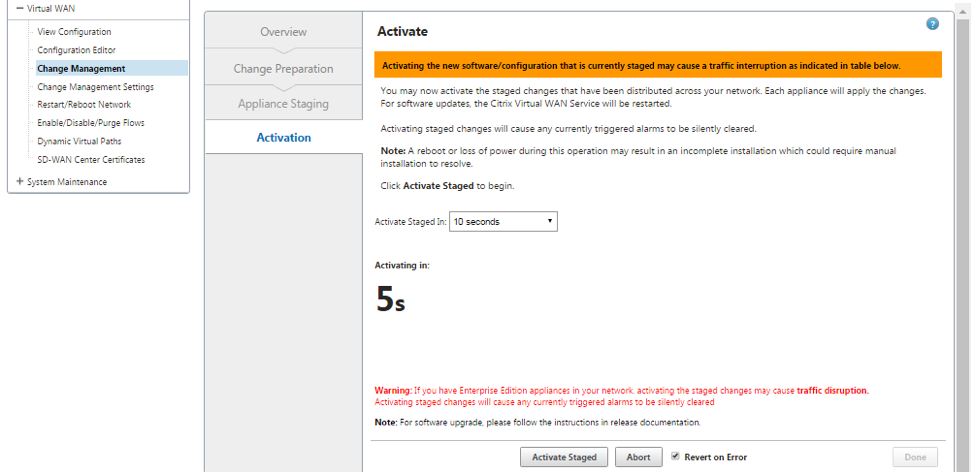Click the Activate page heading
This screenshot has height=472, width=974.
click(x=403, y=31)
